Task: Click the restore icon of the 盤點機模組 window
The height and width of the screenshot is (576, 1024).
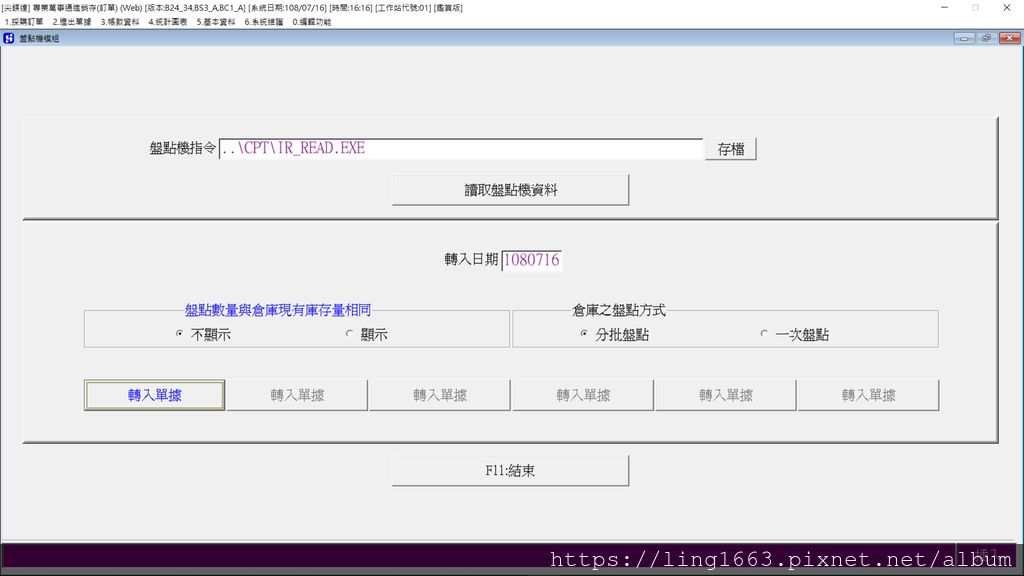Action: pyautogui.click(x=985, y=38)
